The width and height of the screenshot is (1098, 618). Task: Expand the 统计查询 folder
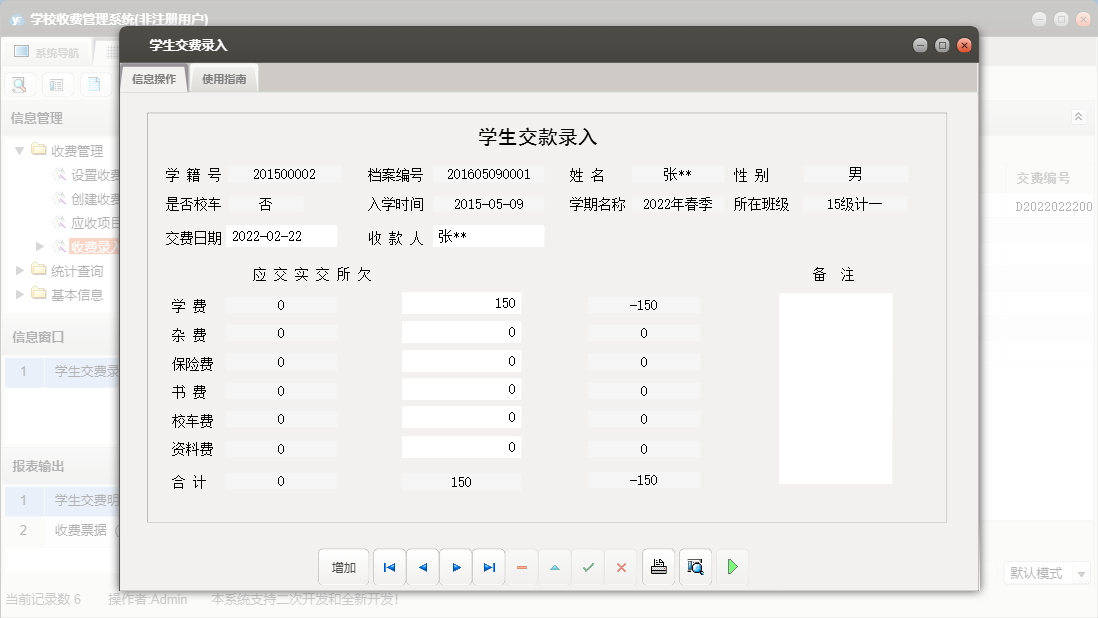[18, 270]
